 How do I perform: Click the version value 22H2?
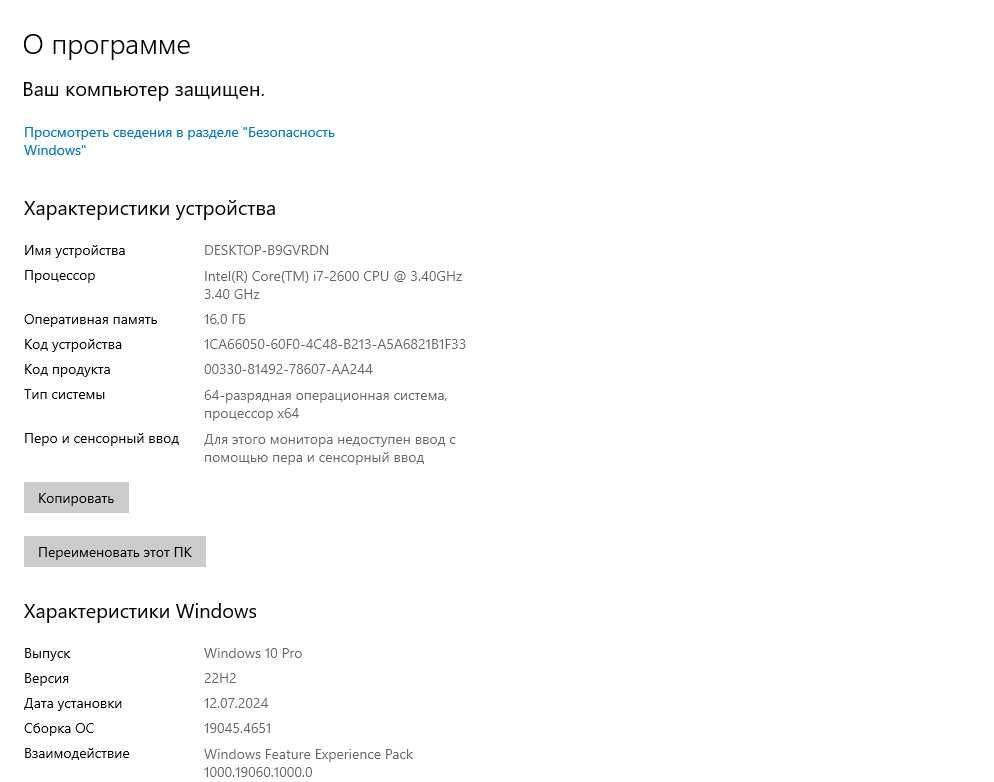[x=220, y=678]
